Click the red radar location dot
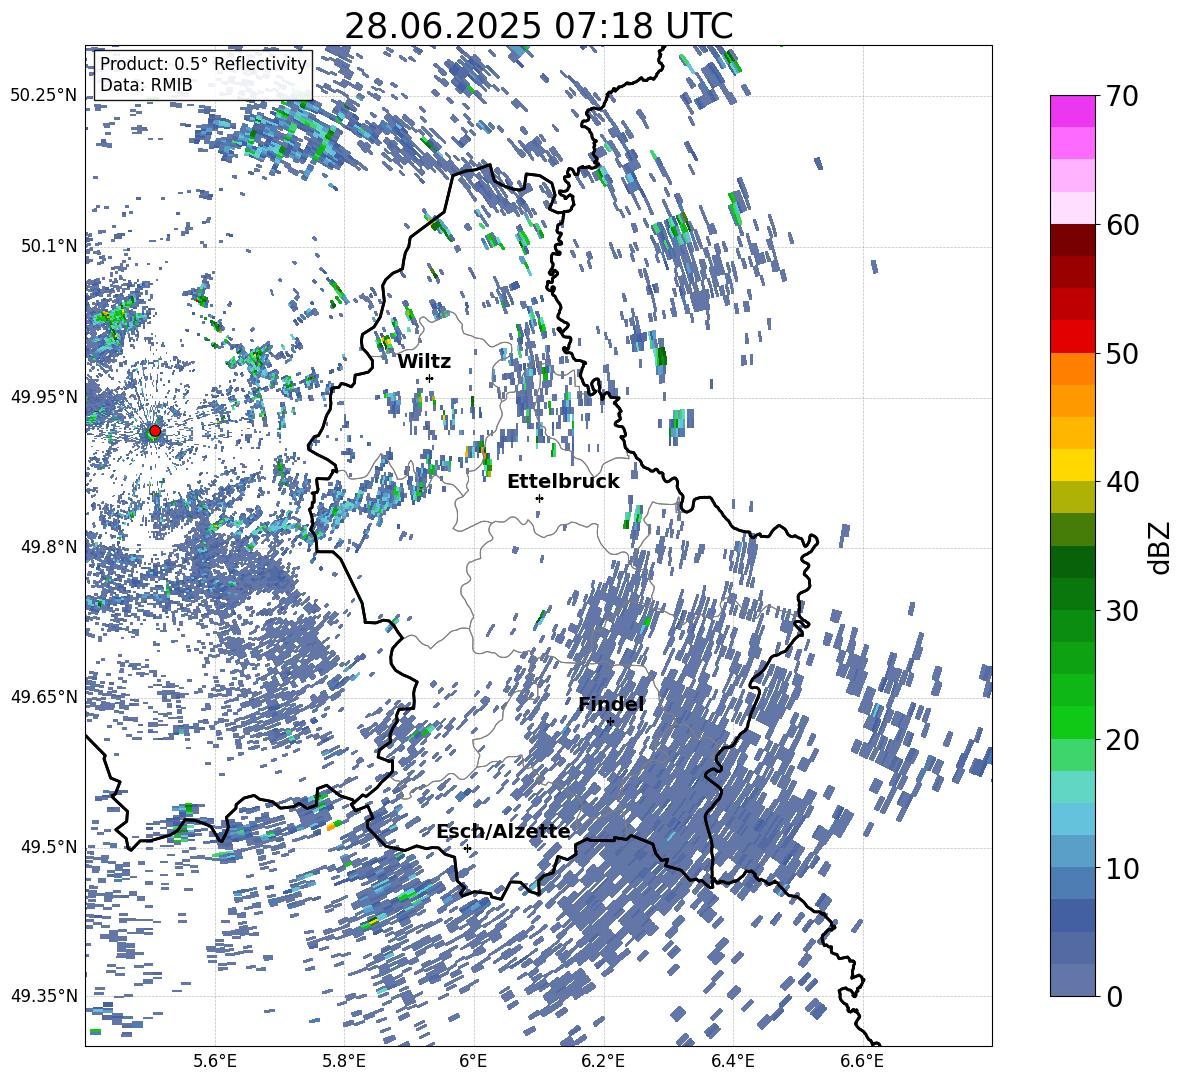1184x1081 pixels. point(155,431)
